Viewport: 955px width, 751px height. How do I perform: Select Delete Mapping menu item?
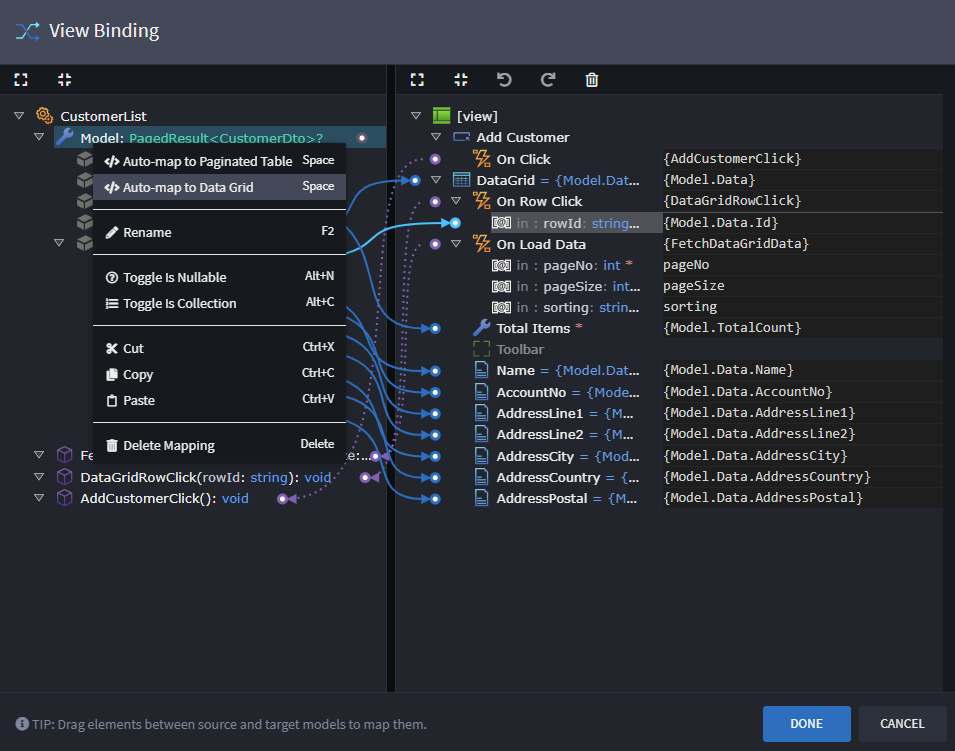pos(219,445)
